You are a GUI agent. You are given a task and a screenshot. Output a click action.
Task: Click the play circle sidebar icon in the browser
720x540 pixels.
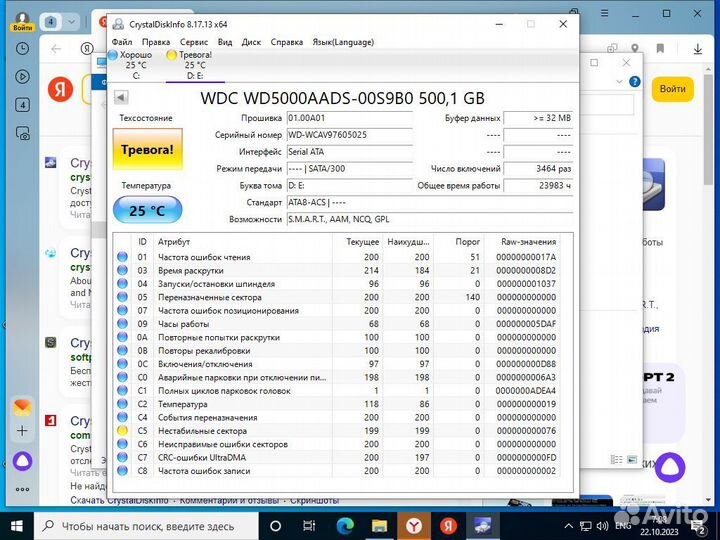pos(22,77)
